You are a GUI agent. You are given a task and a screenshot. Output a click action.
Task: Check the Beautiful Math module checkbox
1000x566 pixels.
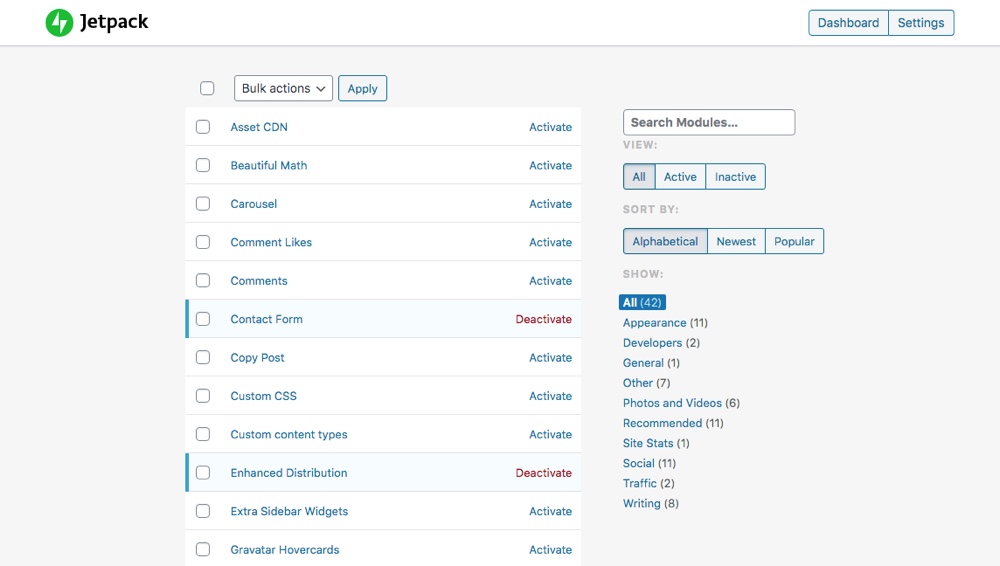pyautogui.click(x=203, y=165)
